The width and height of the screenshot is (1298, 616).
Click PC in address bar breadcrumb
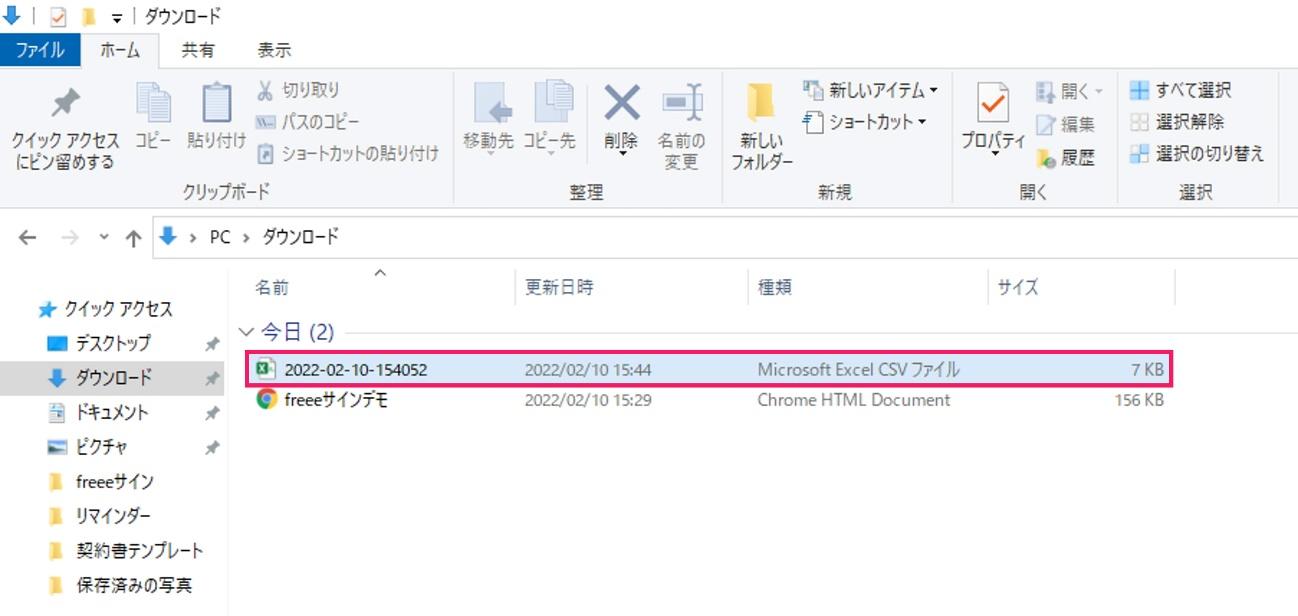pyautogui.click(x=220, y=237)
